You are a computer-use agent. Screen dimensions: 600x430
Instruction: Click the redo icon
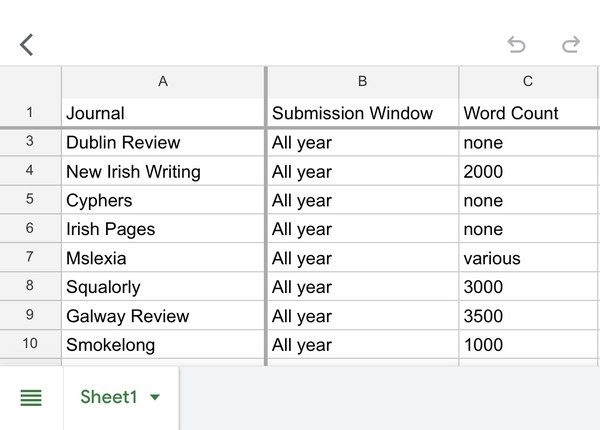(571, 44)
